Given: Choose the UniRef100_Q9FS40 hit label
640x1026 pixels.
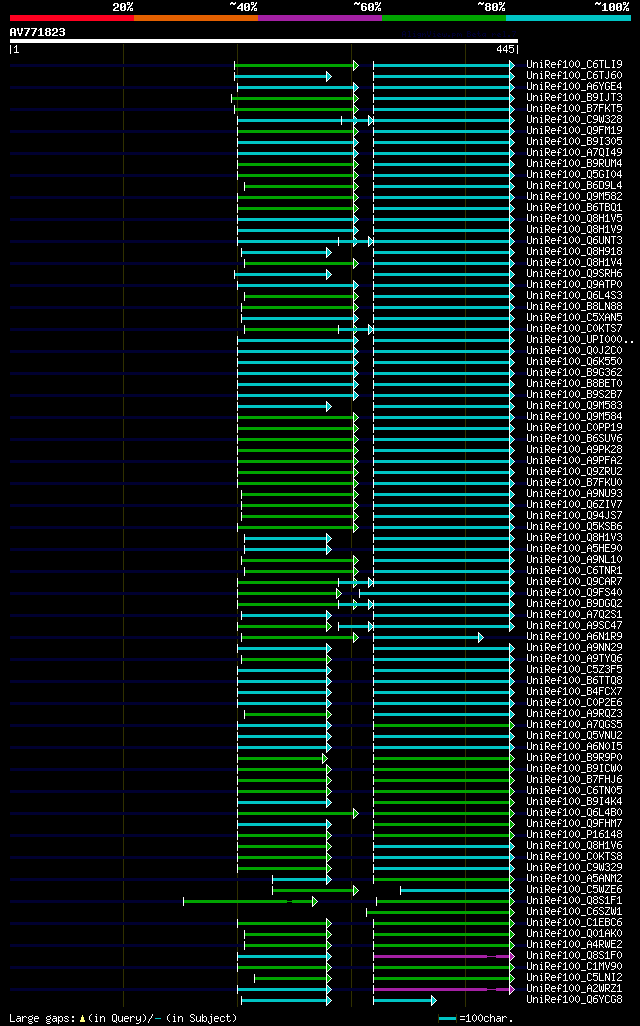Looking at the screenshot, I should pos(575,592).
